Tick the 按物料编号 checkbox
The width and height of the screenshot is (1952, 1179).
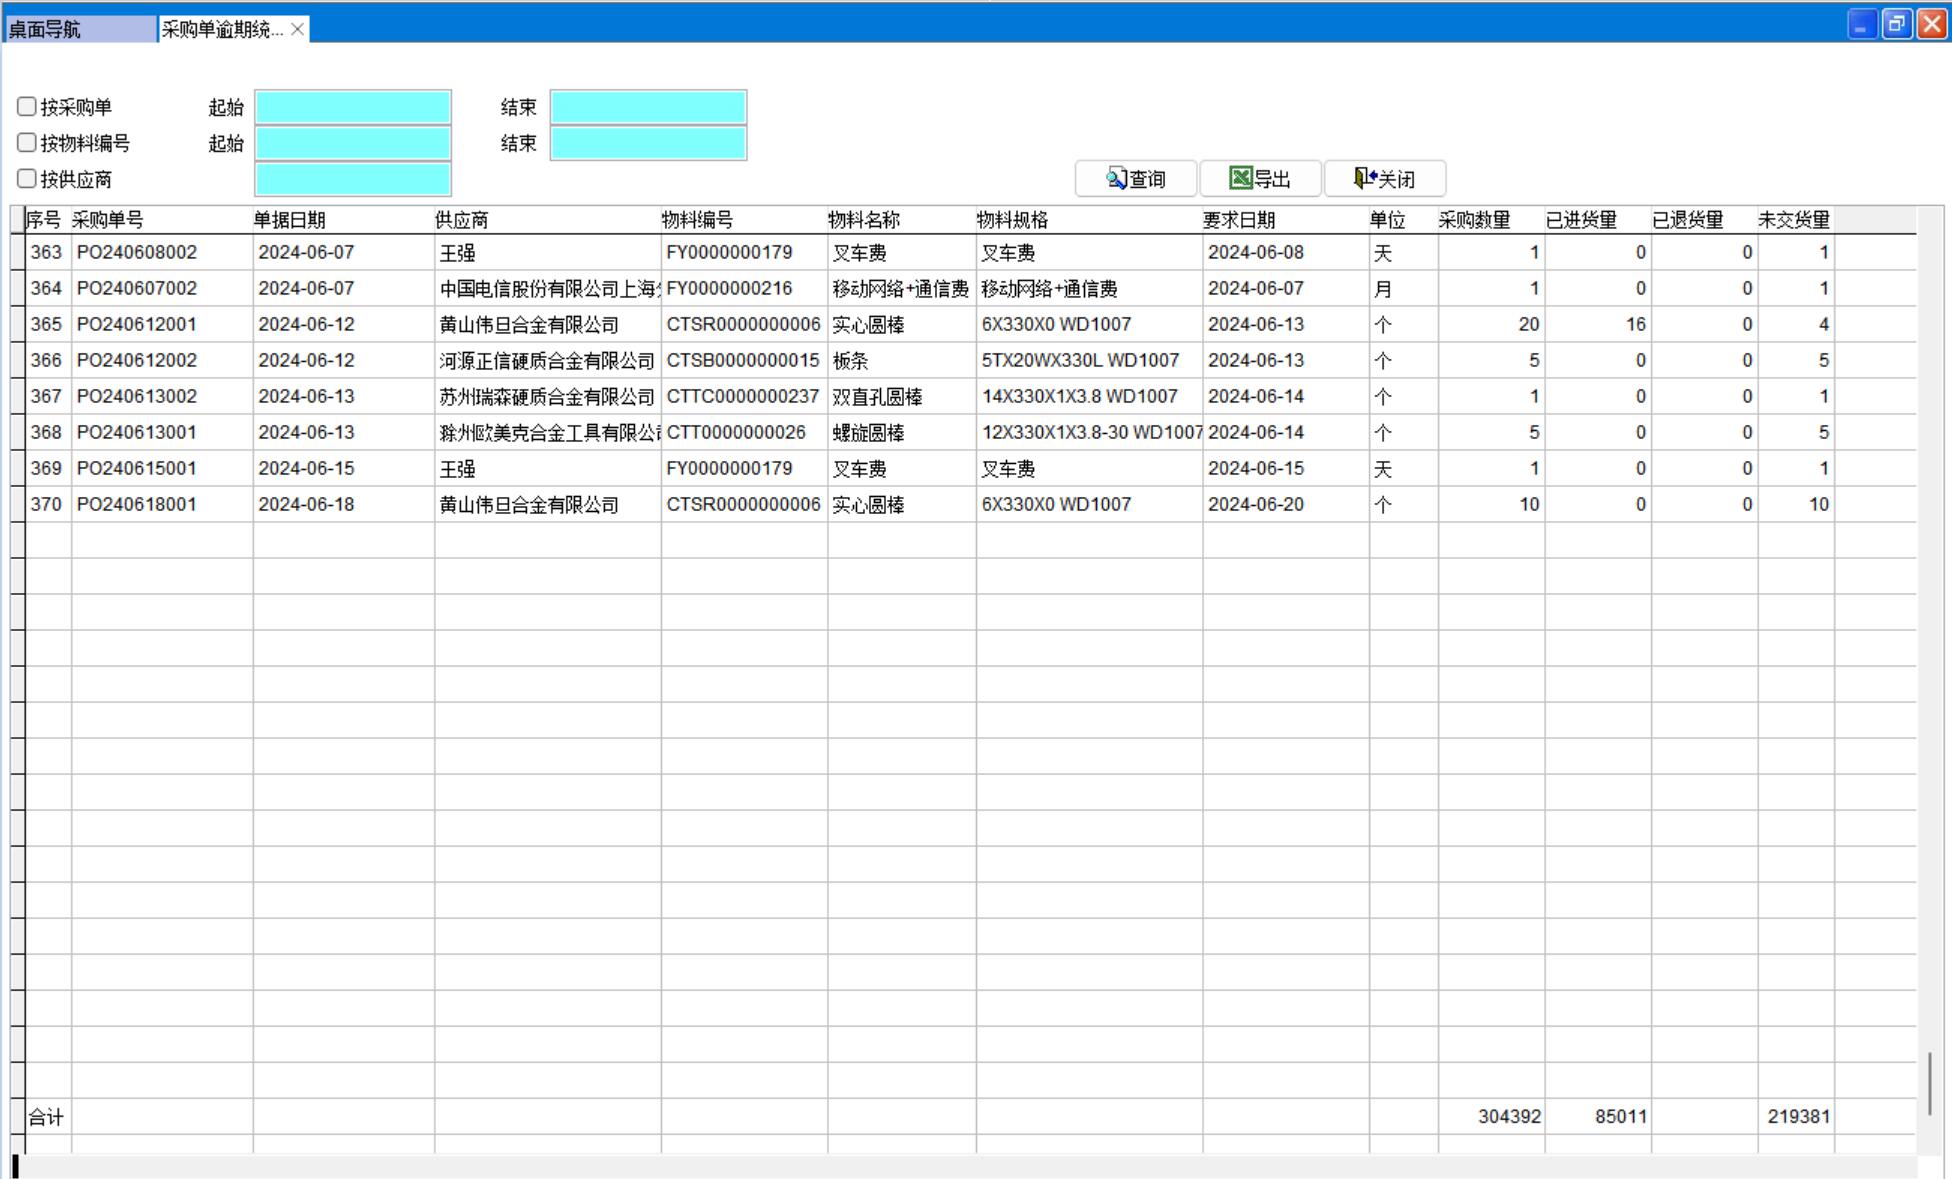click(x=27, y=143)
